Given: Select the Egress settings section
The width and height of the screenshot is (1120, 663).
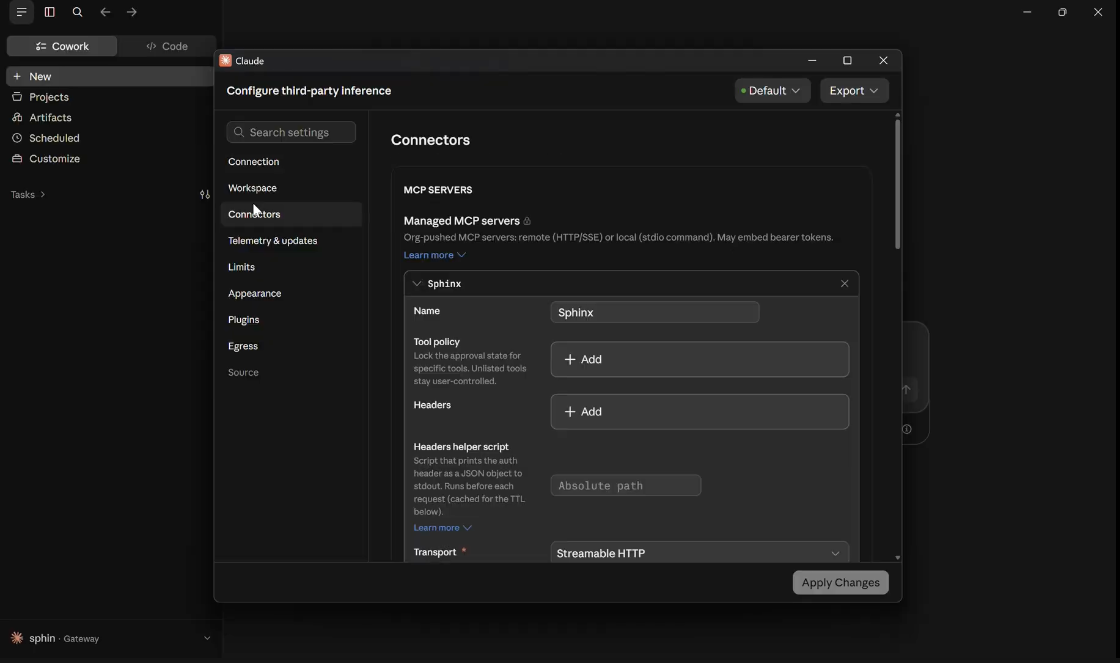Looking at the screenshot, I should coord(291,347).
